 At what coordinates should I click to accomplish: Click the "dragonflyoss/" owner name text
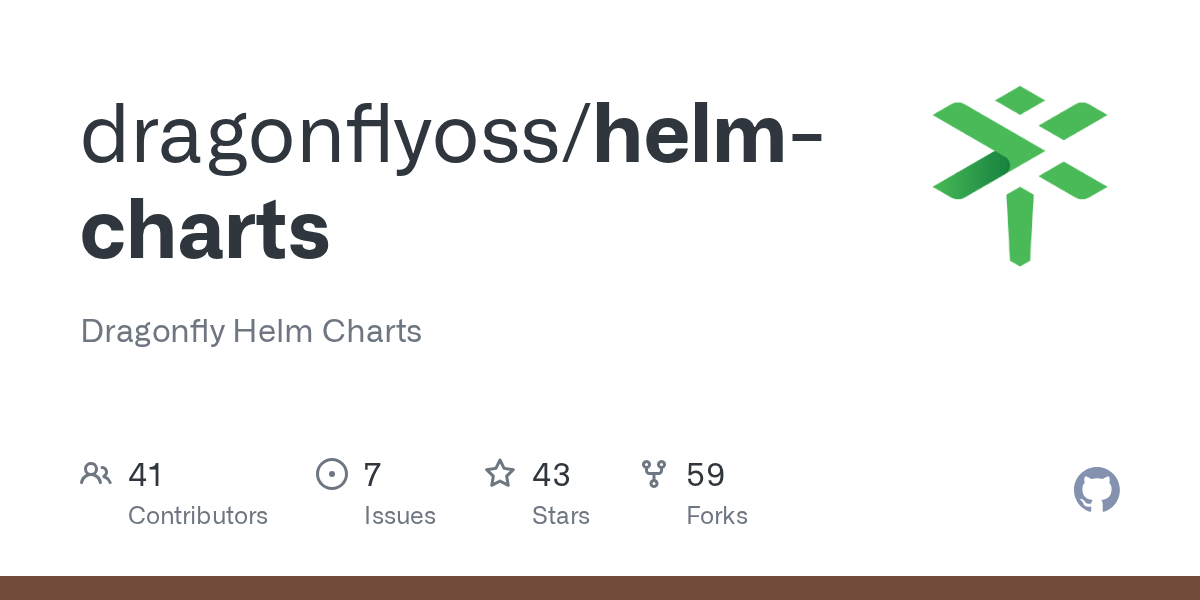coord(336,138)
